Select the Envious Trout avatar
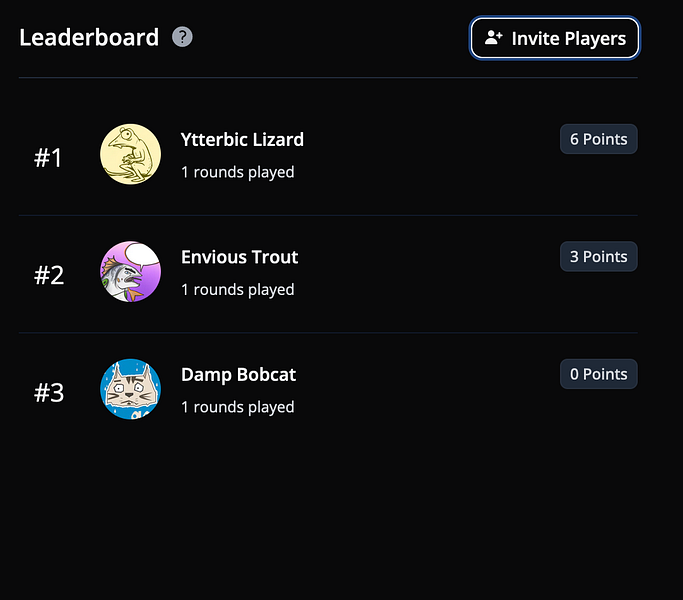 [x=130, y=271]
